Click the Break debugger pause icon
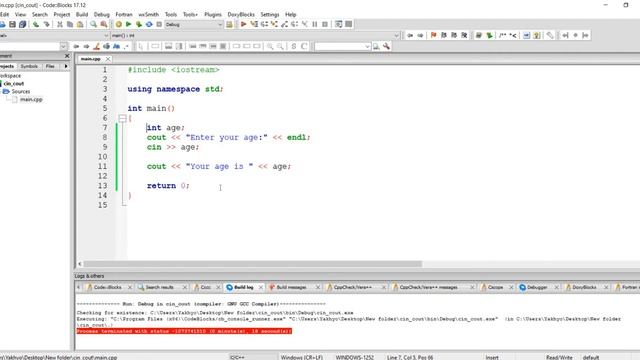Viewport: 640px width, 360px height. point(315,24)
